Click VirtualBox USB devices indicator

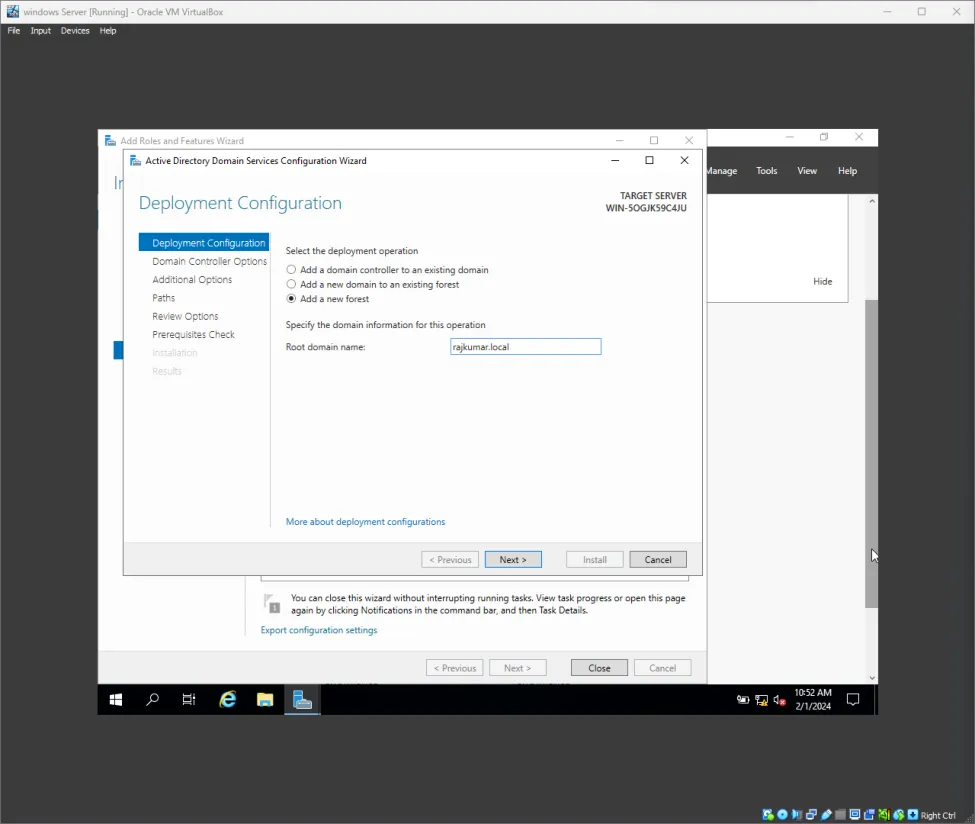826,815
